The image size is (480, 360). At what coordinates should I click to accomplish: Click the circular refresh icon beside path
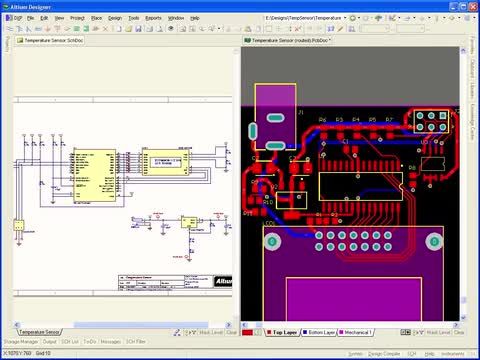pos(353,18)
